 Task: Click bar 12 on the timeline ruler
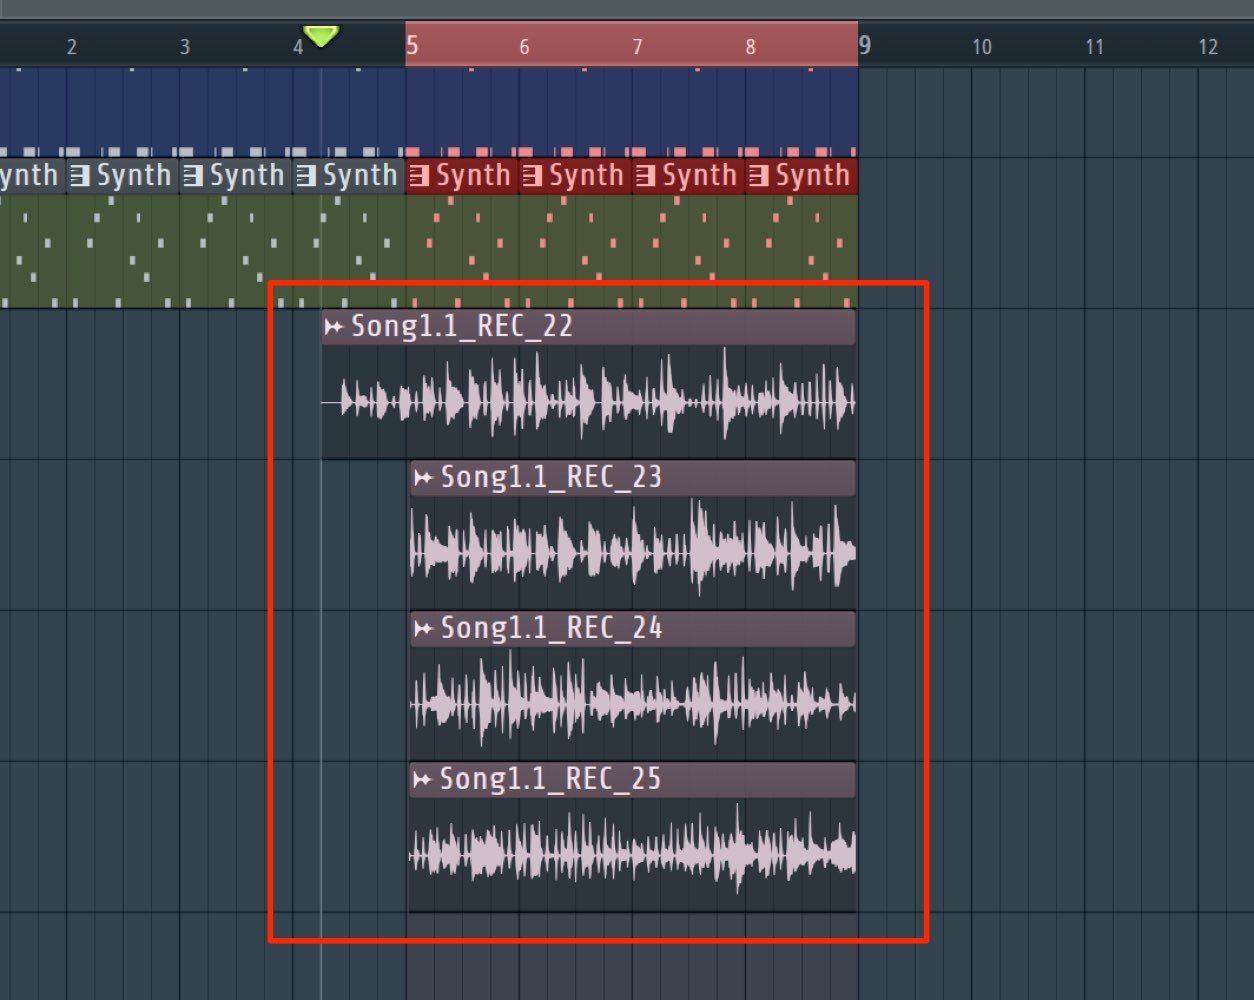click(1208, 47)
